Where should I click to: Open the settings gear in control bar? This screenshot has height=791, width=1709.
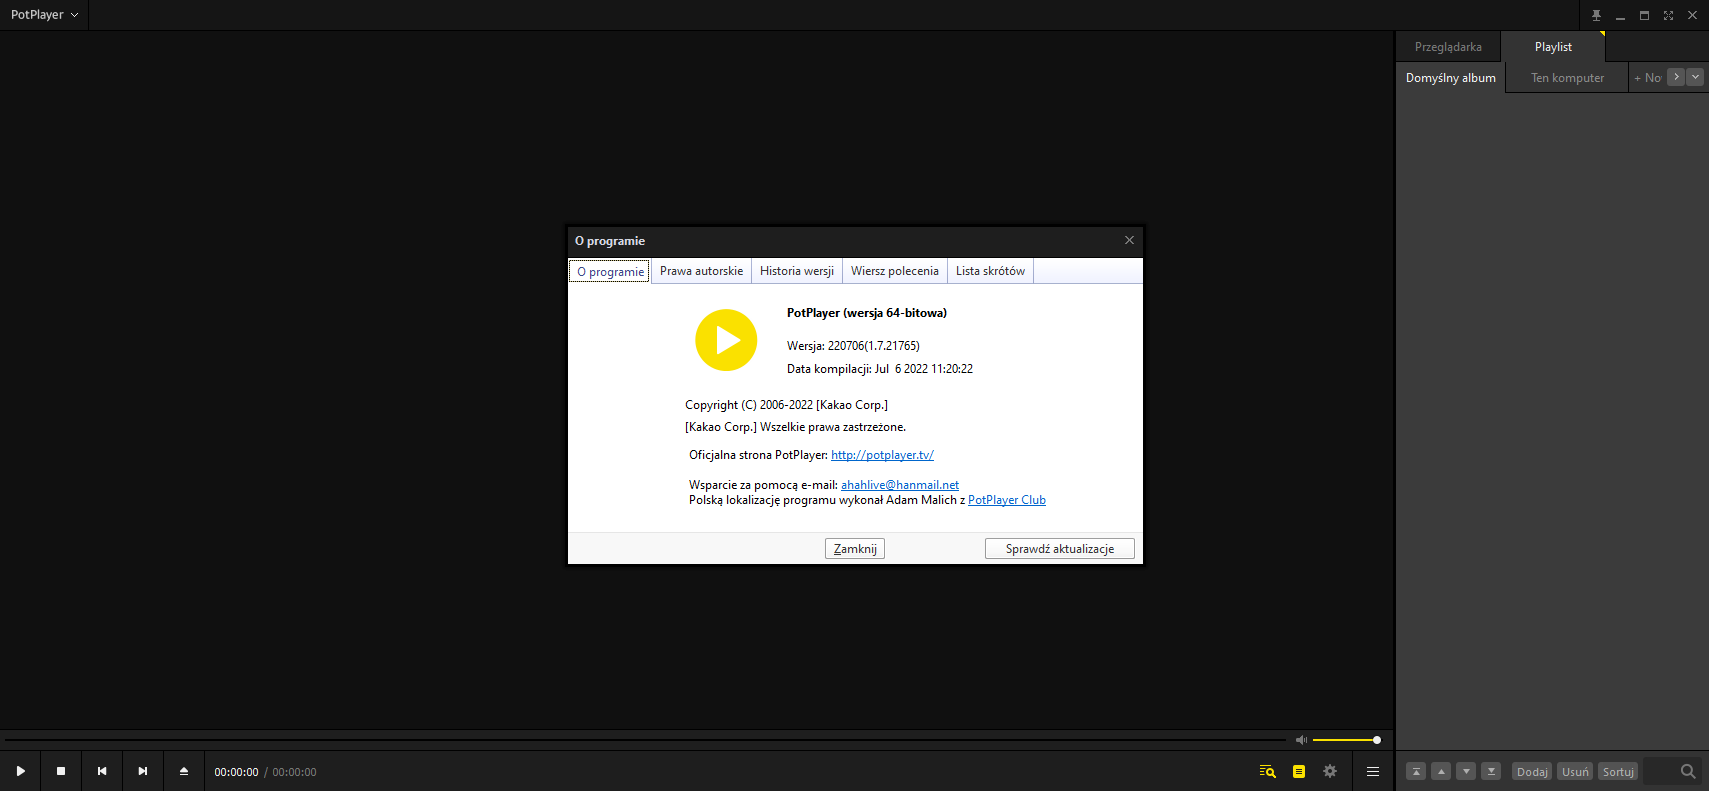1330,771
